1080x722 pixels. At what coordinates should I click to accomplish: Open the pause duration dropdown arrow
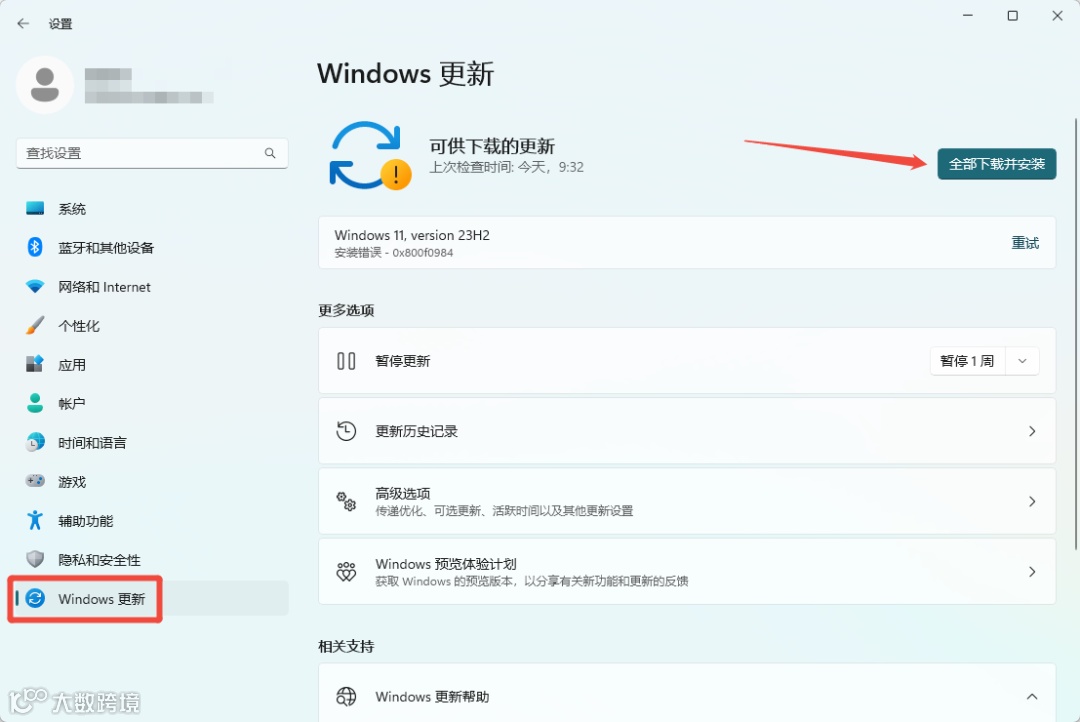coord(1022,361)
